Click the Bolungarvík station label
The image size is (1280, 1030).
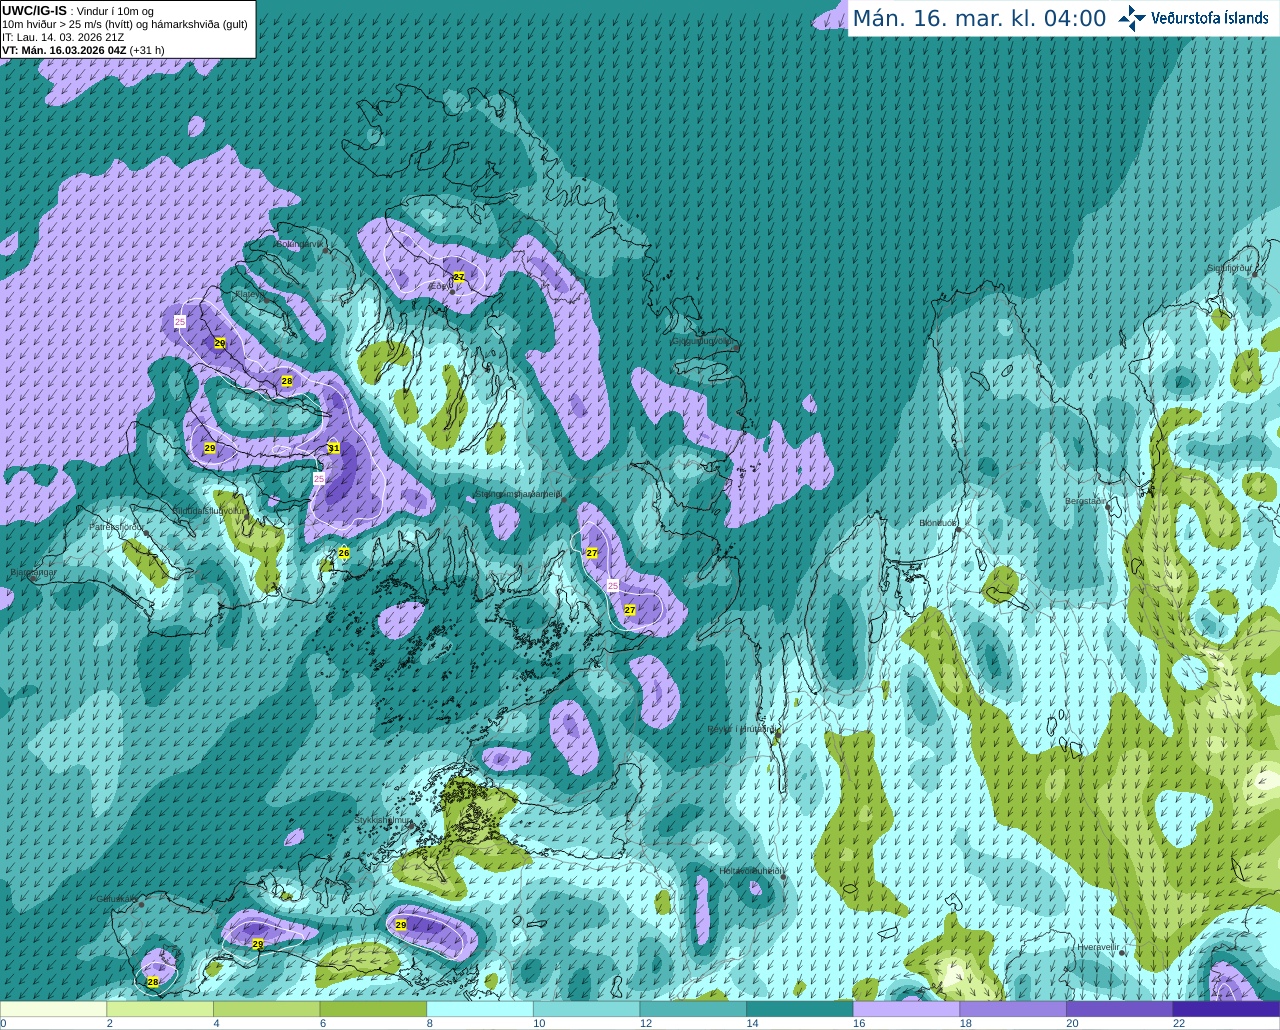[299, 243]
